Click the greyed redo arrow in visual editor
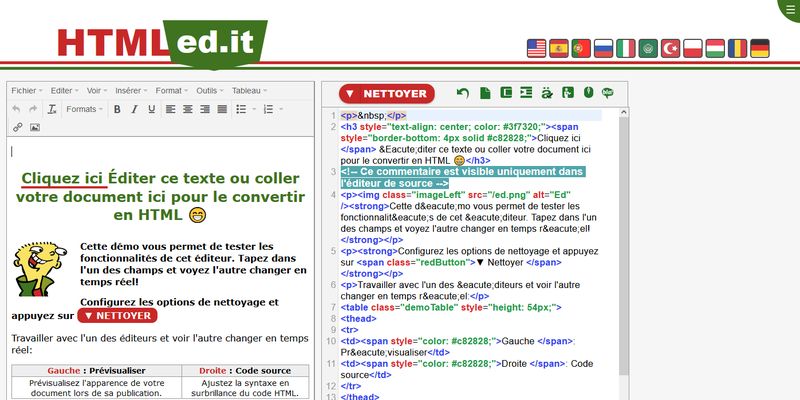Image resolution: width=800 pixels, height=400 pixels. coord(33,109)
